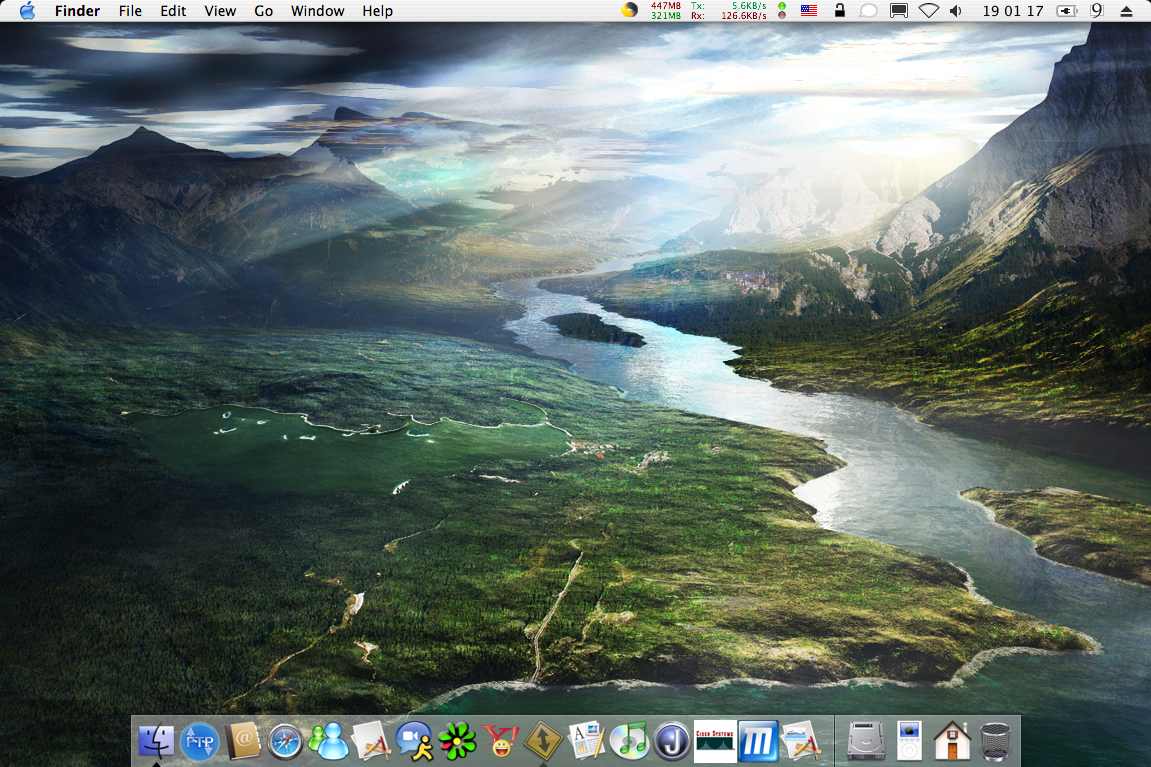Open the Edit menu
1151x767 pixels.
coord(173,11)
